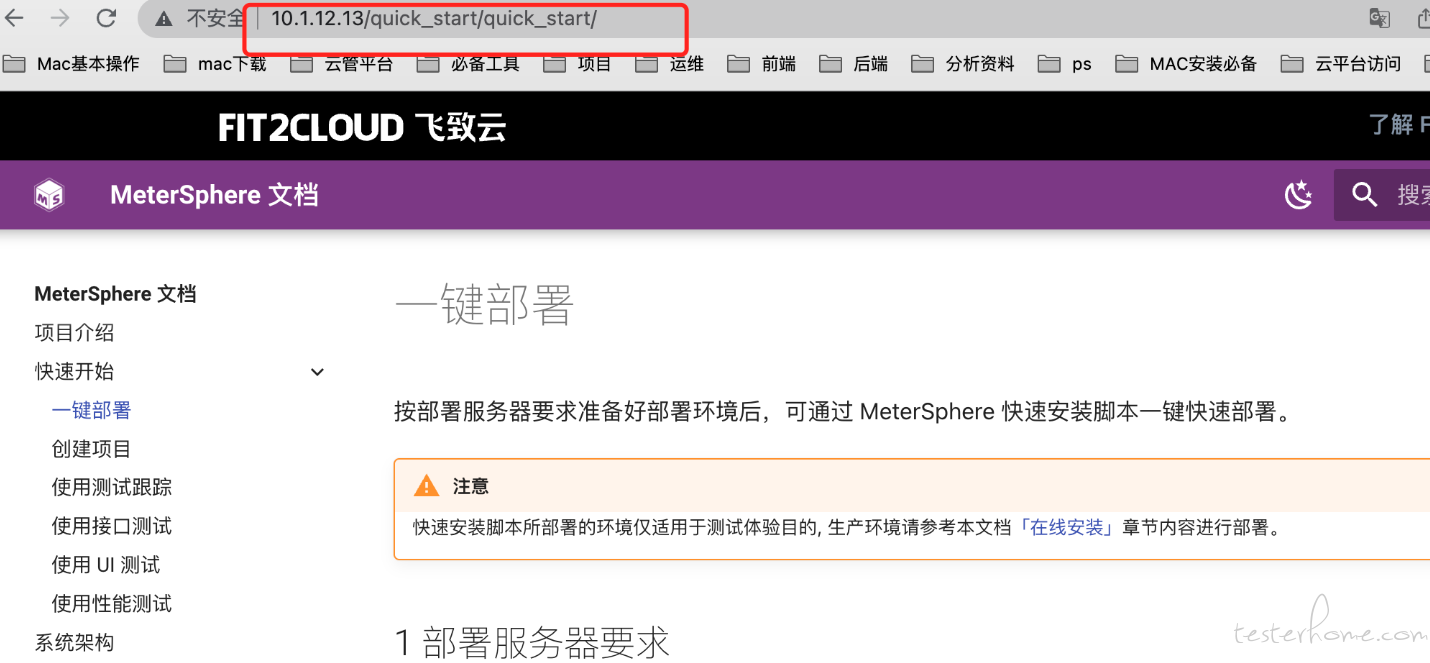Image resolution: width=1430 pixels, height=663 pixels.
Task: Click the address bar URL text
Action: click(x=434, y=19)
